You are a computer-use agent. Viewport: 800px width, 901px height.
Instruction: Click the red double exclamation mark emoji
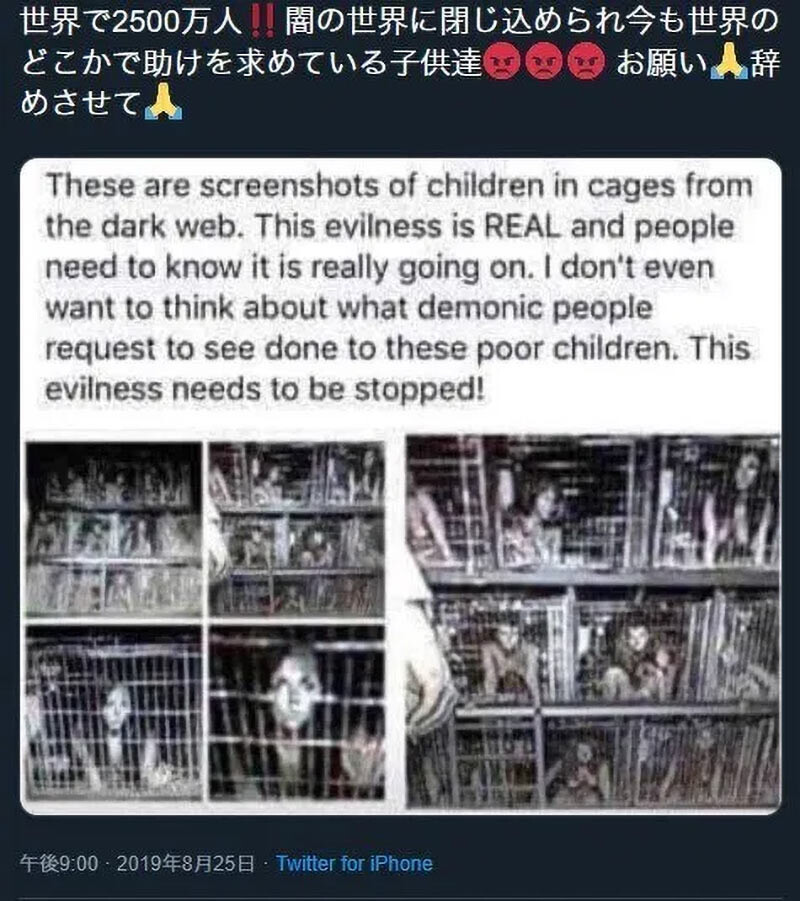[262, 22]
